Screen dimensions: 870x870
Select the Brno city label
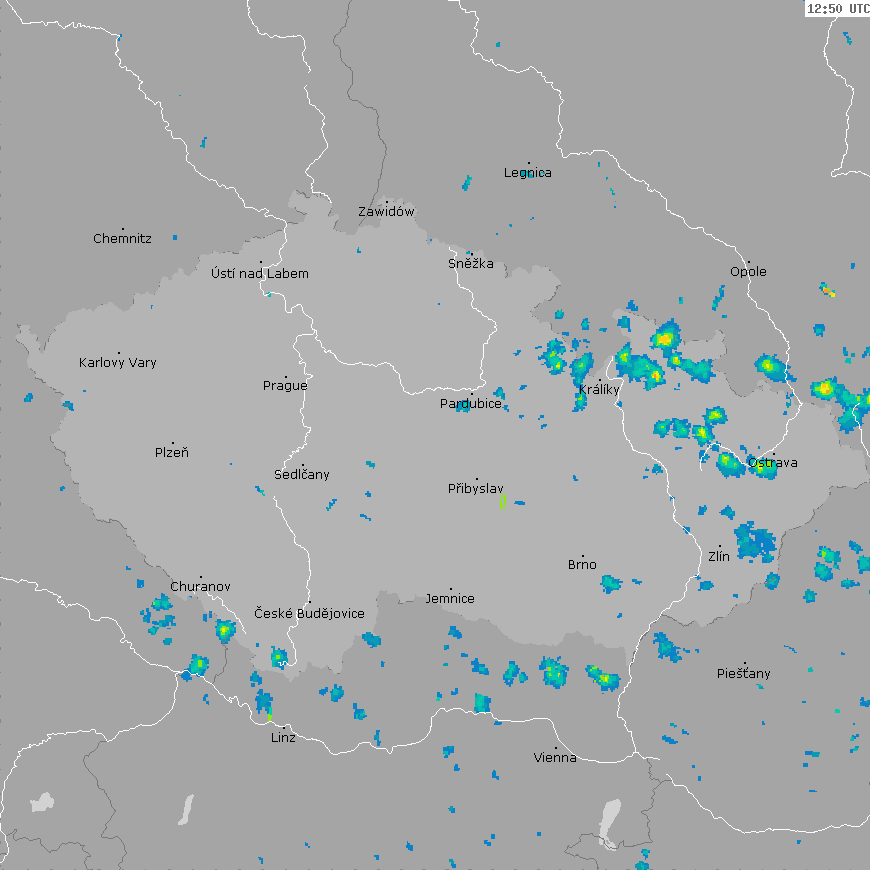click(x=582, y=565)
